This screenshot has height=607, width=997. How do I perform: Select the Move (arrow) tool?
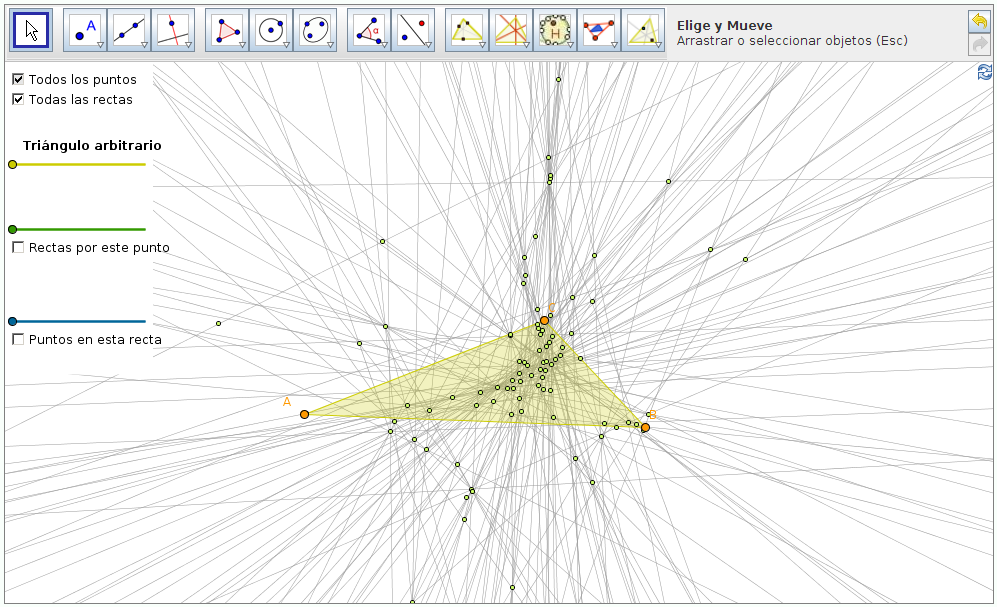(x=32, y=31)
